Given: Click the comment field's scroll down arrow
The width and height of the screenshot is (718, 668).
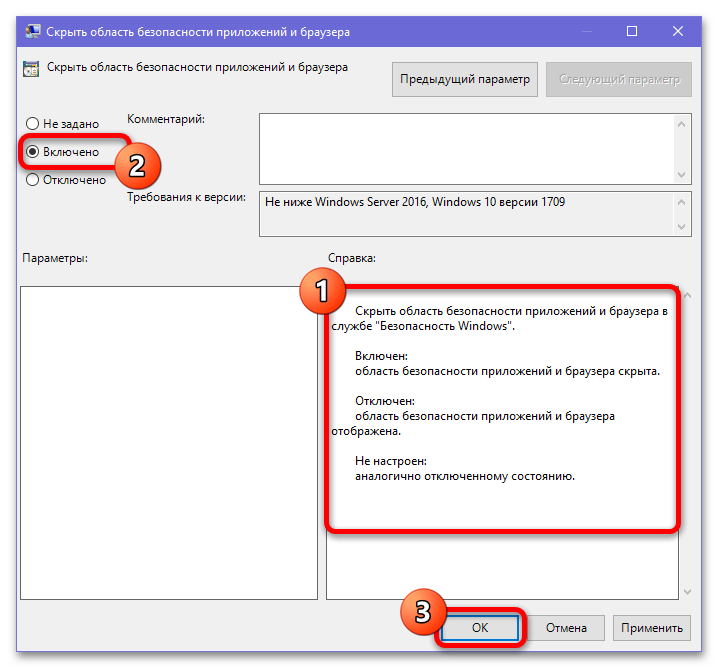Looking at the screenshot, I should click(x=681, y=175).
